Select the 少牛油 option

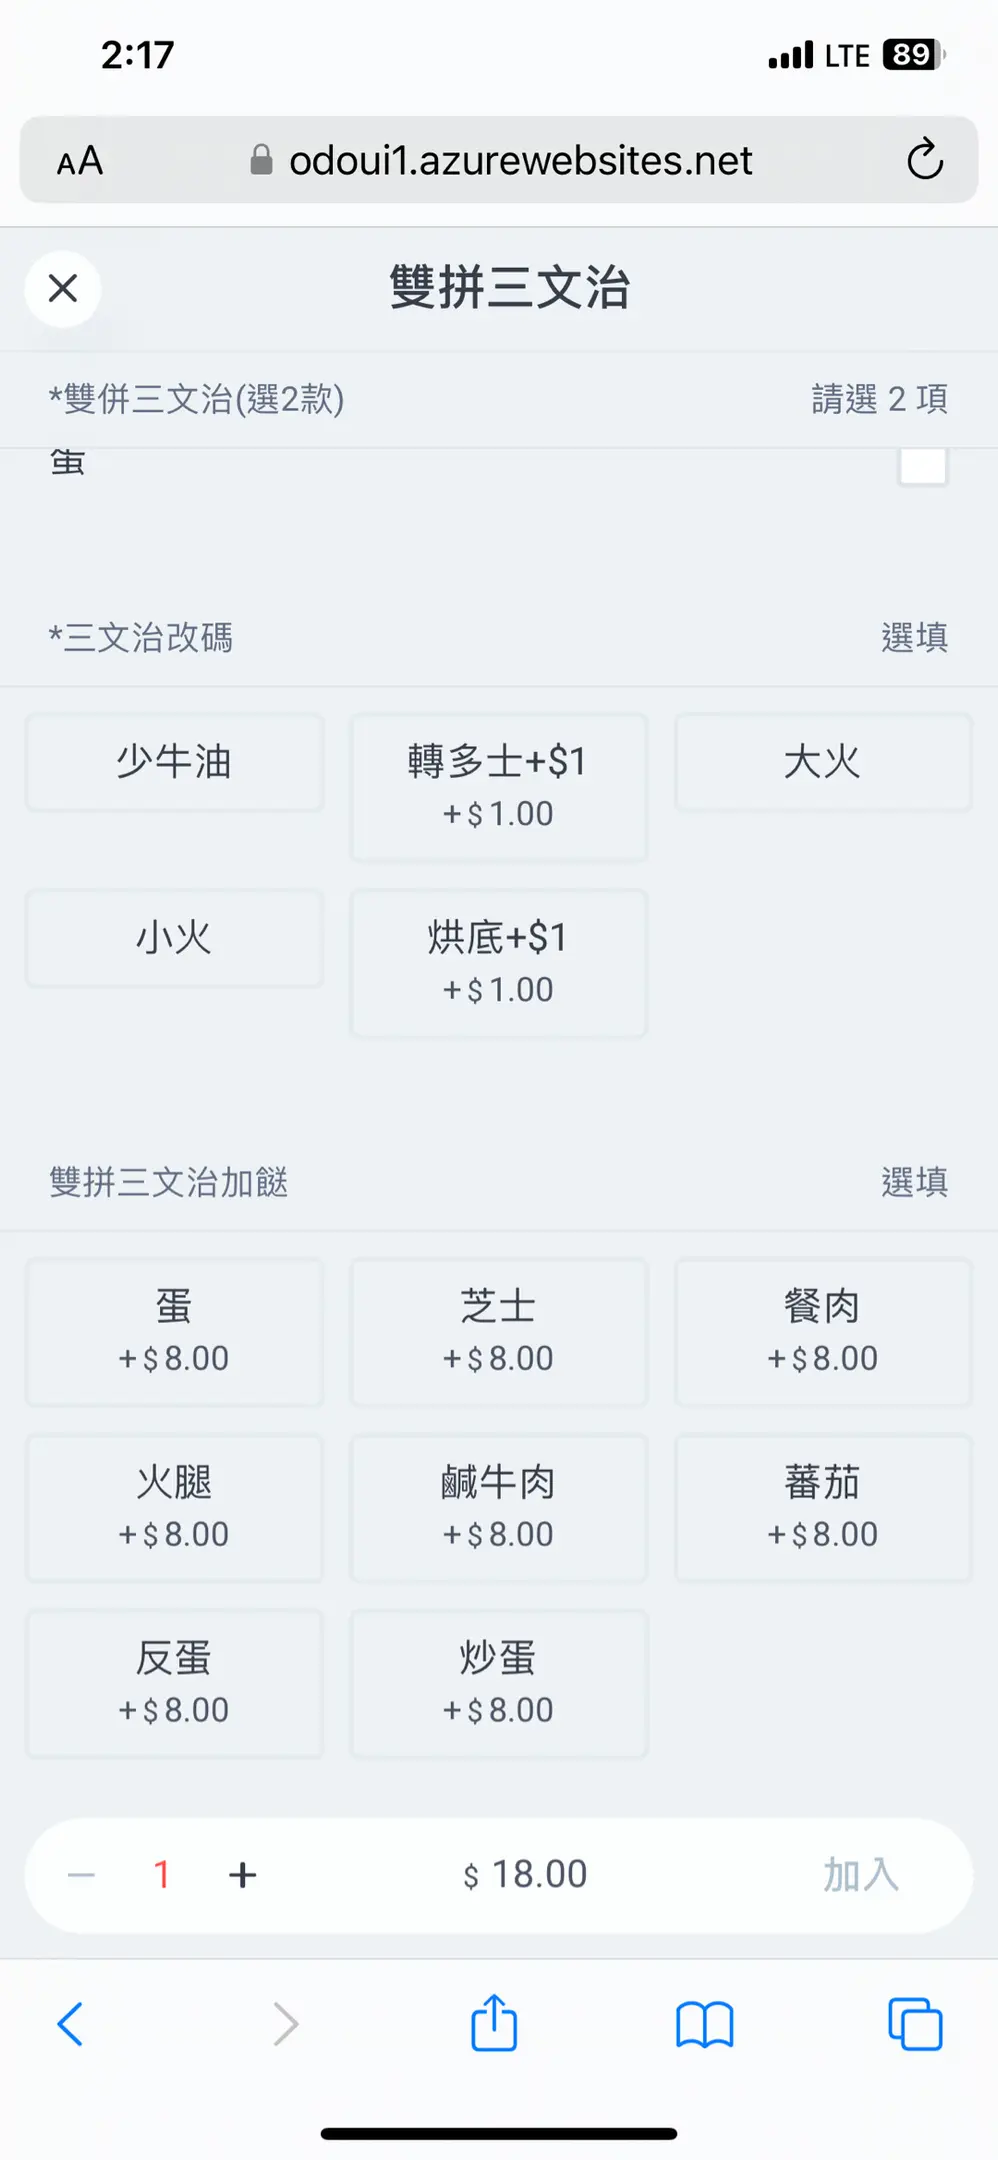click(174, 762)
